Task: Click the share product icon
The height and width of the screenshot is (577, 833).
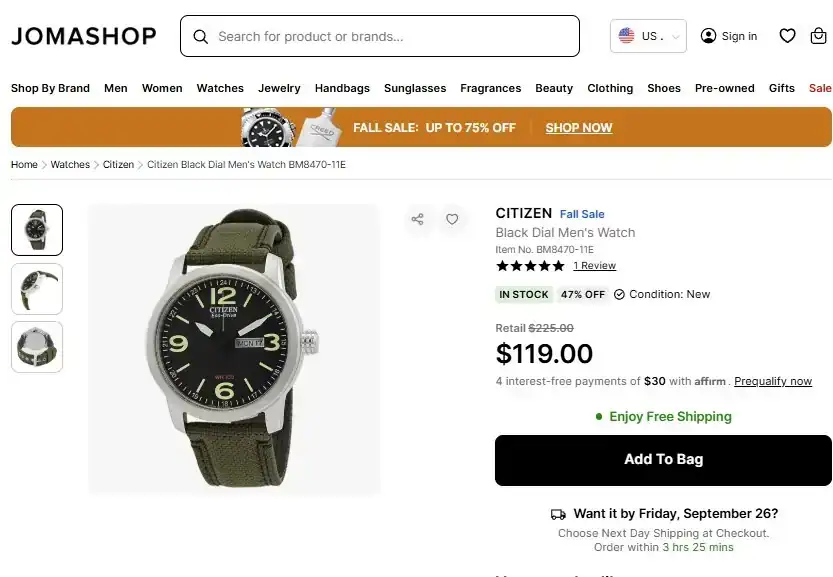Action: (418, 219)
